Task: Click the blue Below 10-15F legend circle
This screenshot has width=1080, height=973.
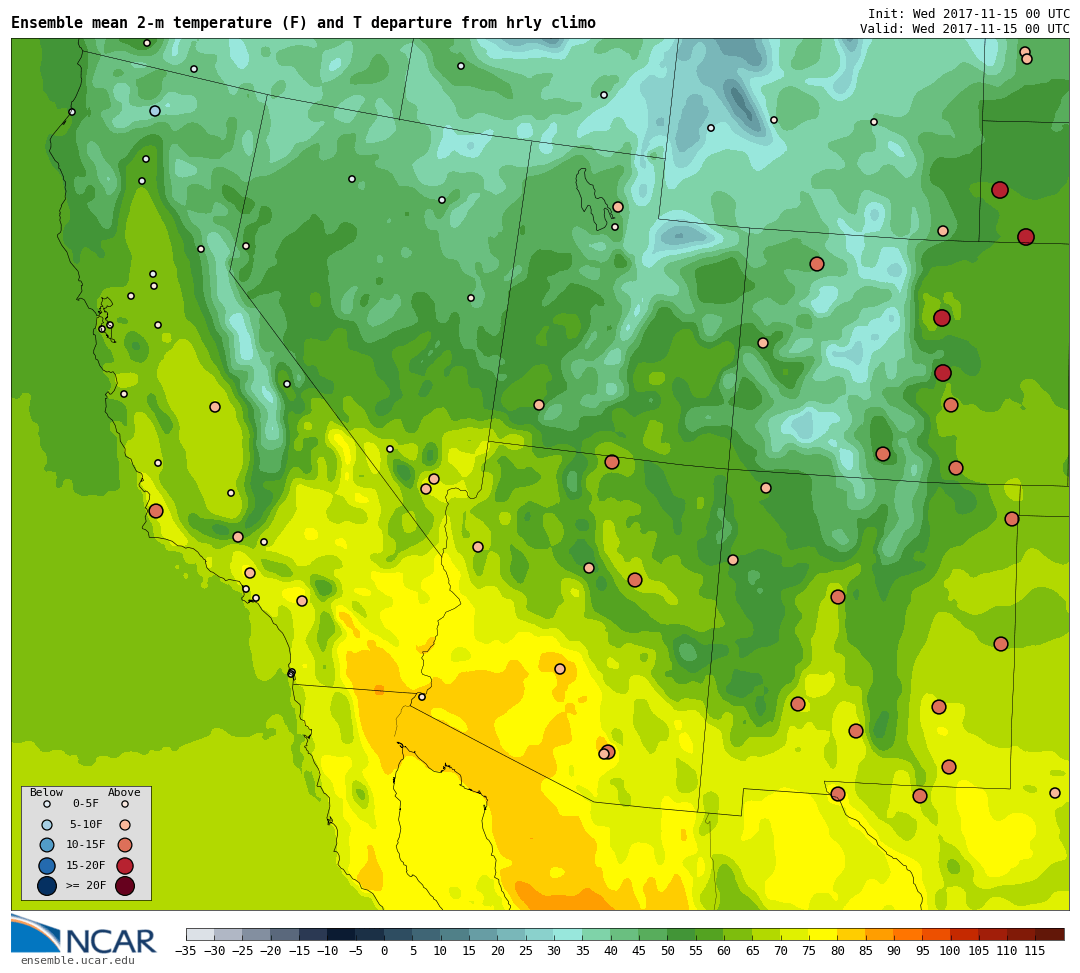Action: (x=47, y=845)
